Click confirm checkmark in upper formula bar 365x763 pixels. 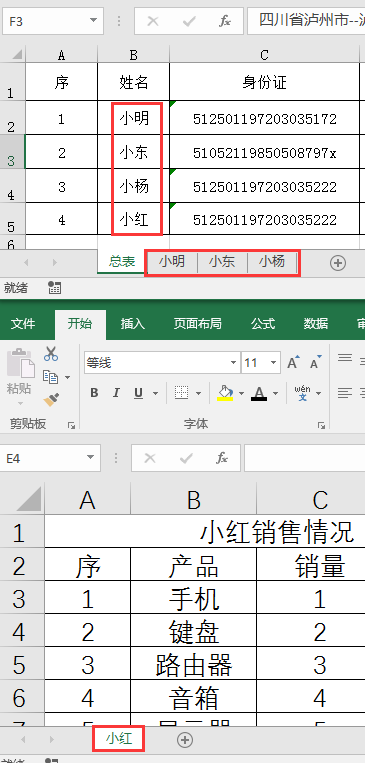189,21
